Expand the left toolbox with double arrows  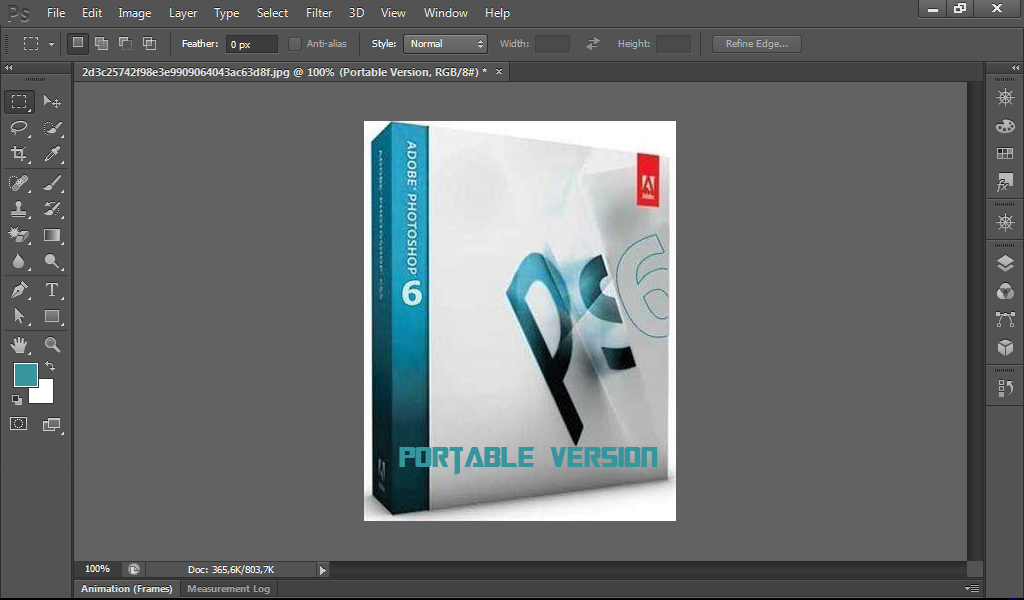(8, 68)
